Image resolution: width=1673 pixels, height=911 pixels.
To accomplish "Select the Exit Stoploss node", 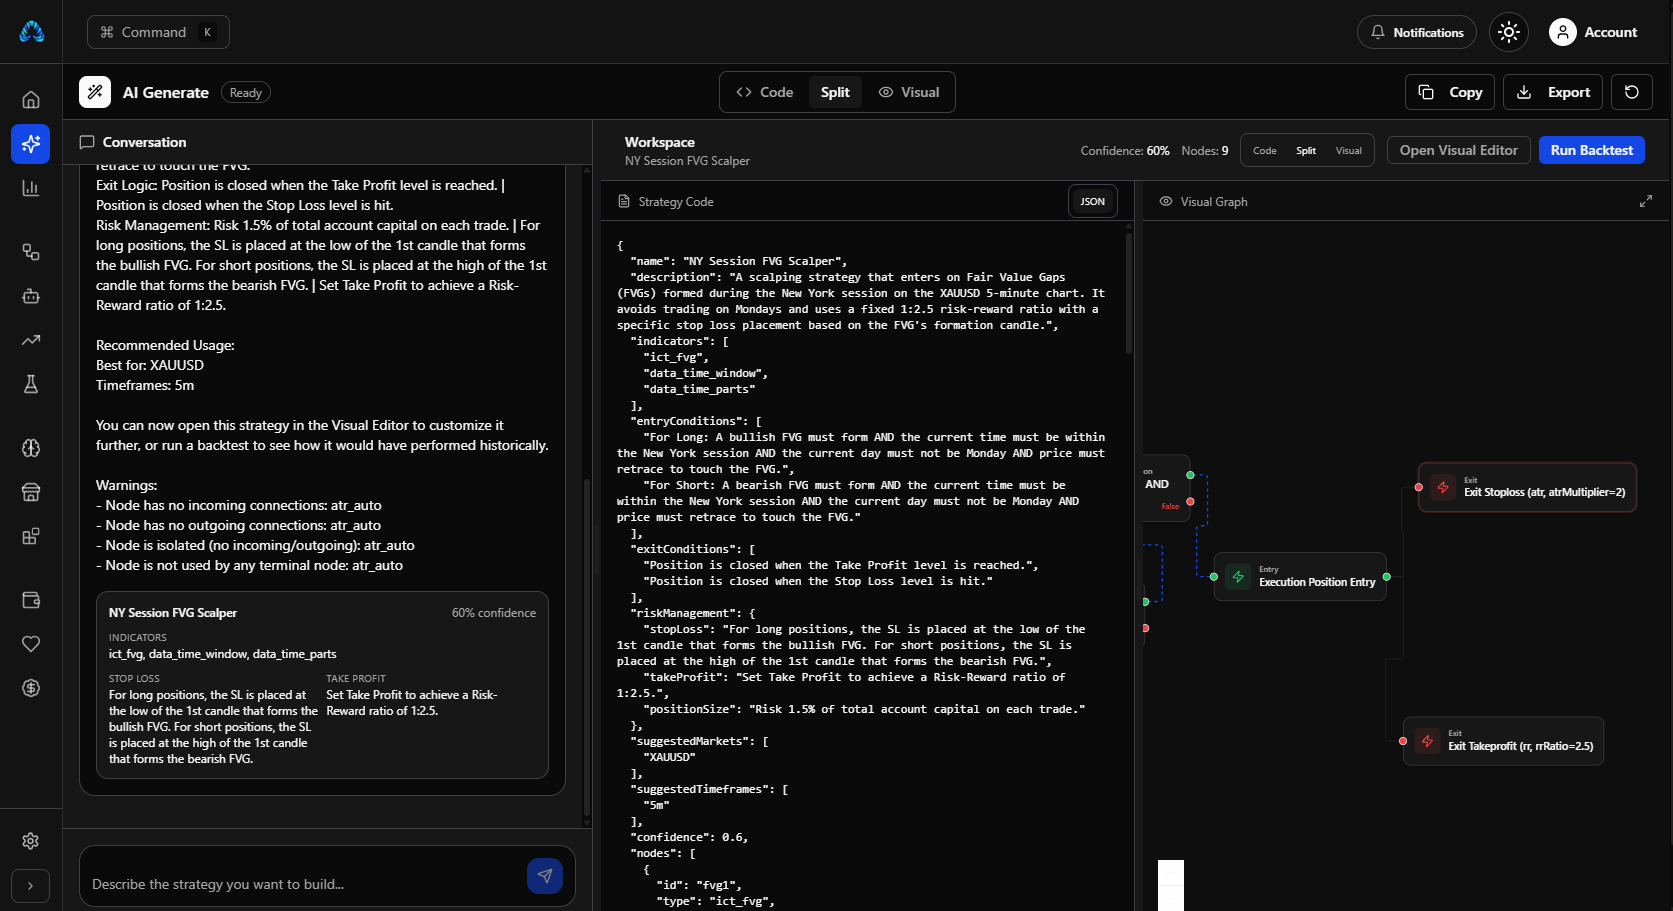I will (x=1527, y=487).
